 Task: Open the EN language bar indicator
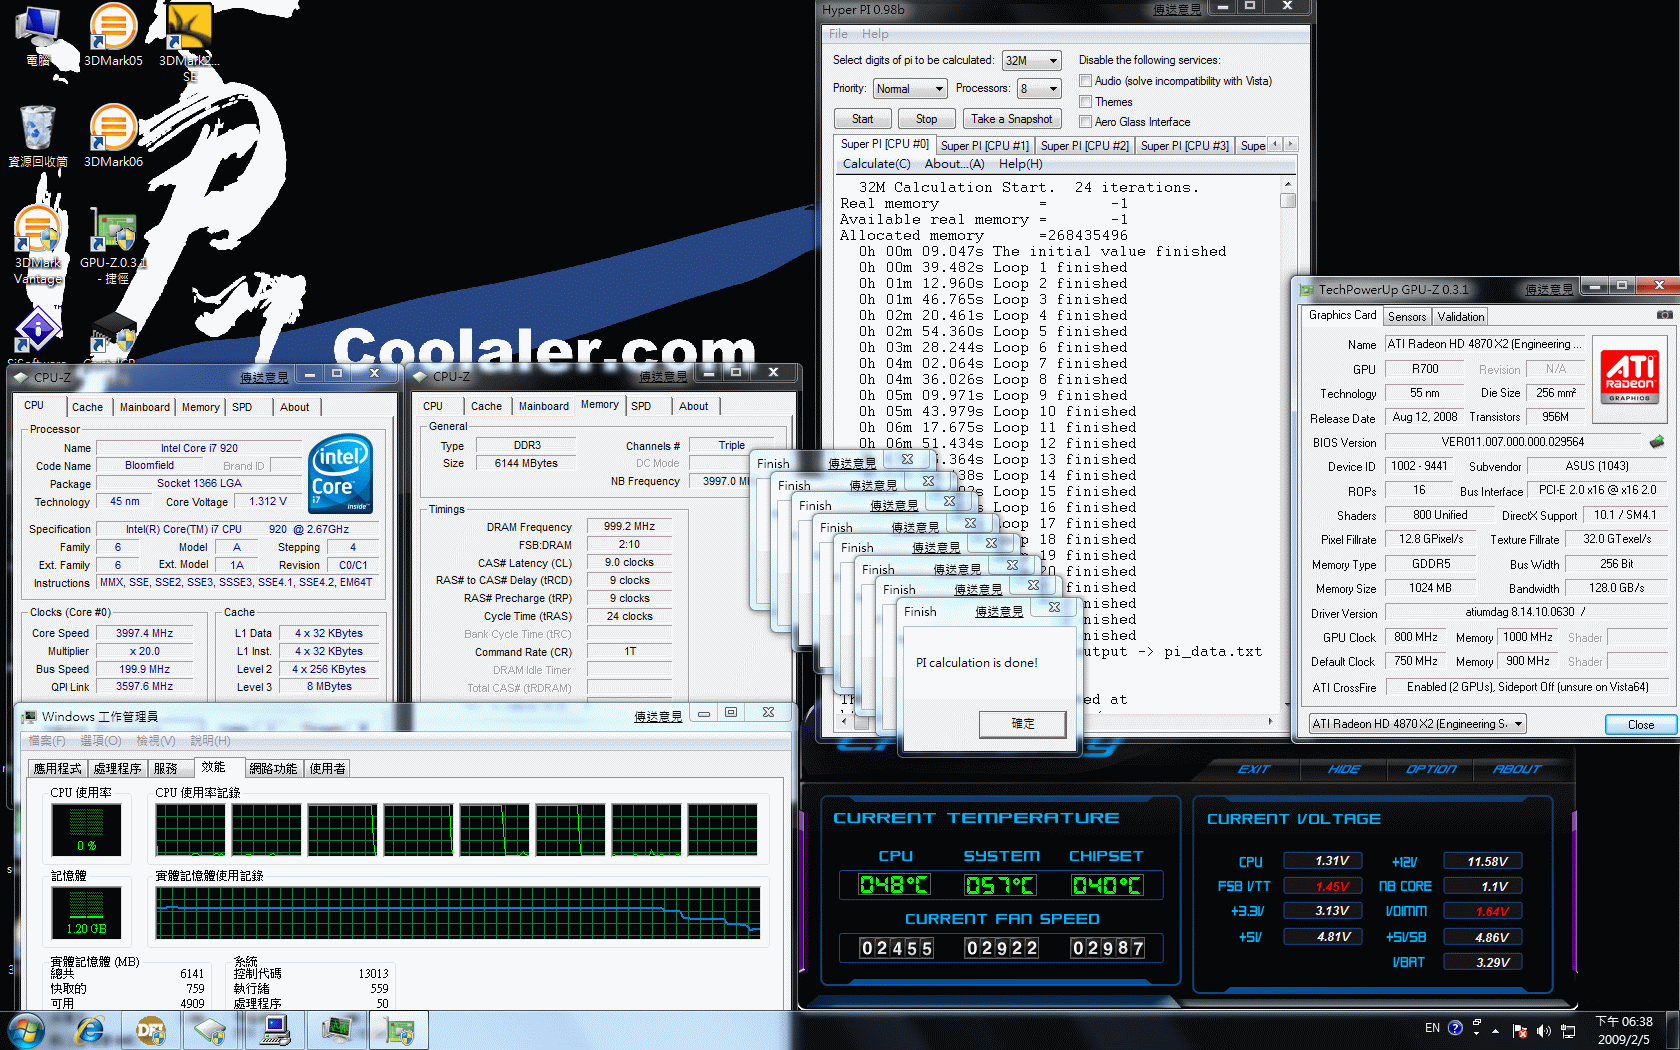click(x=1432, y=1027)
